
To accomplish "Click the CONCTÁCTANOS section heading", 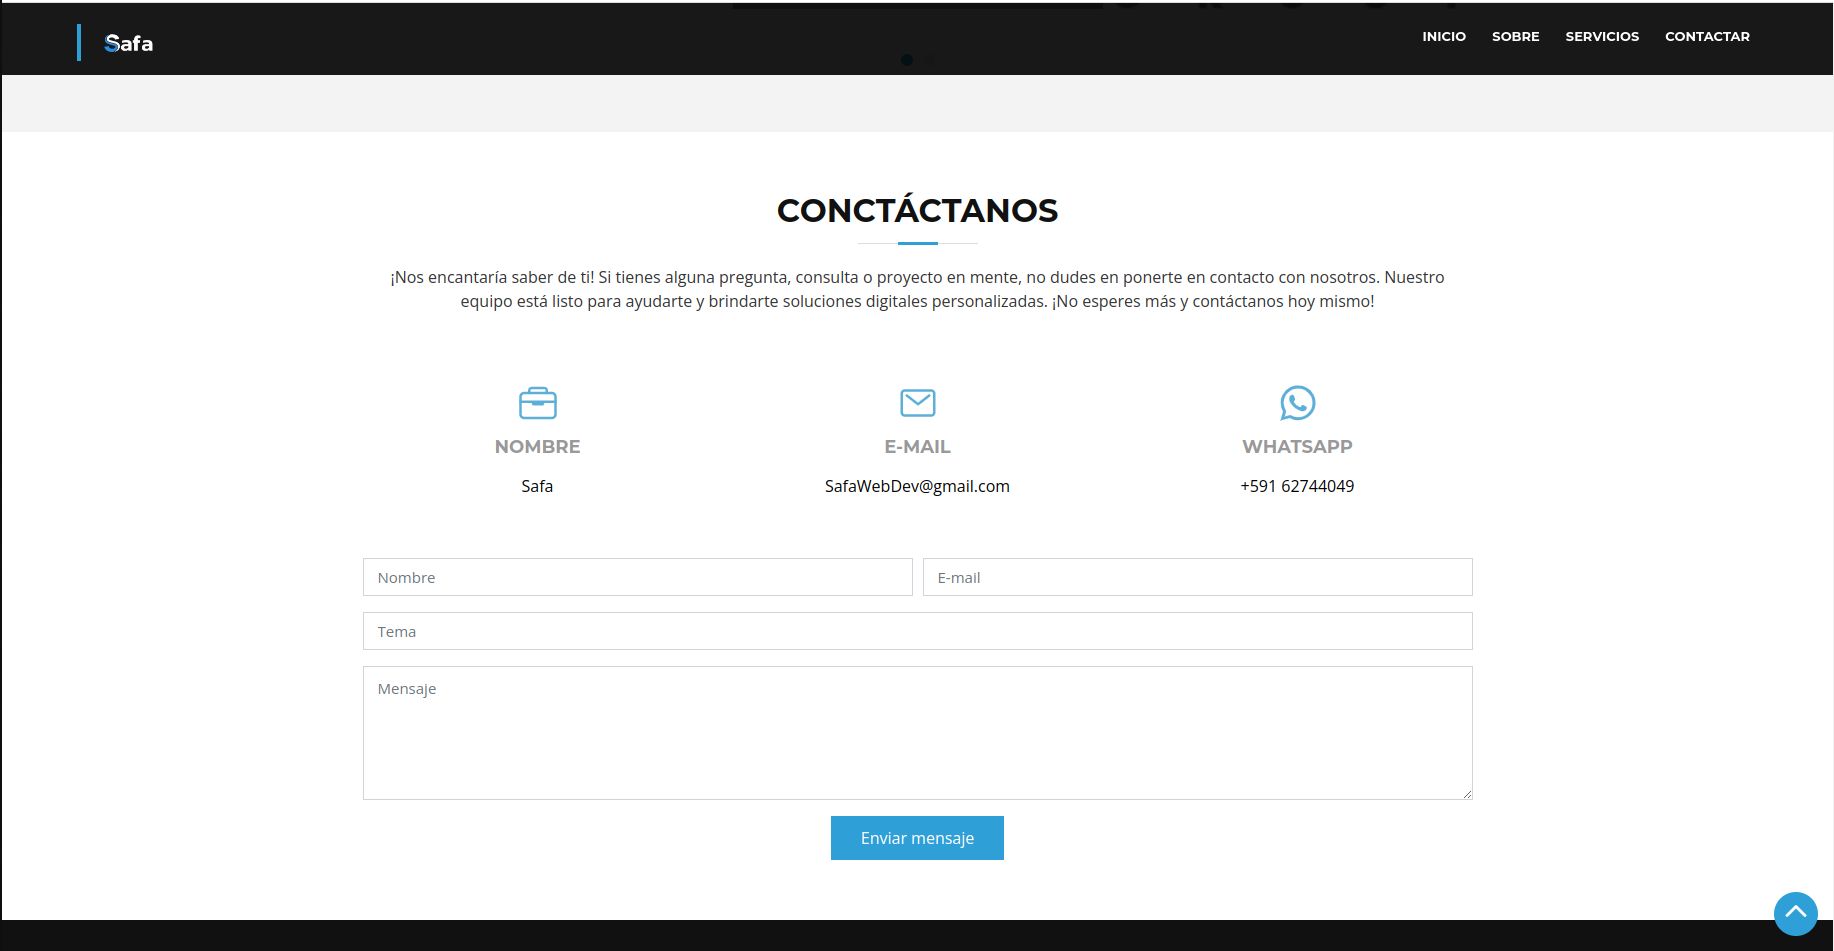I will click(916, 210).
